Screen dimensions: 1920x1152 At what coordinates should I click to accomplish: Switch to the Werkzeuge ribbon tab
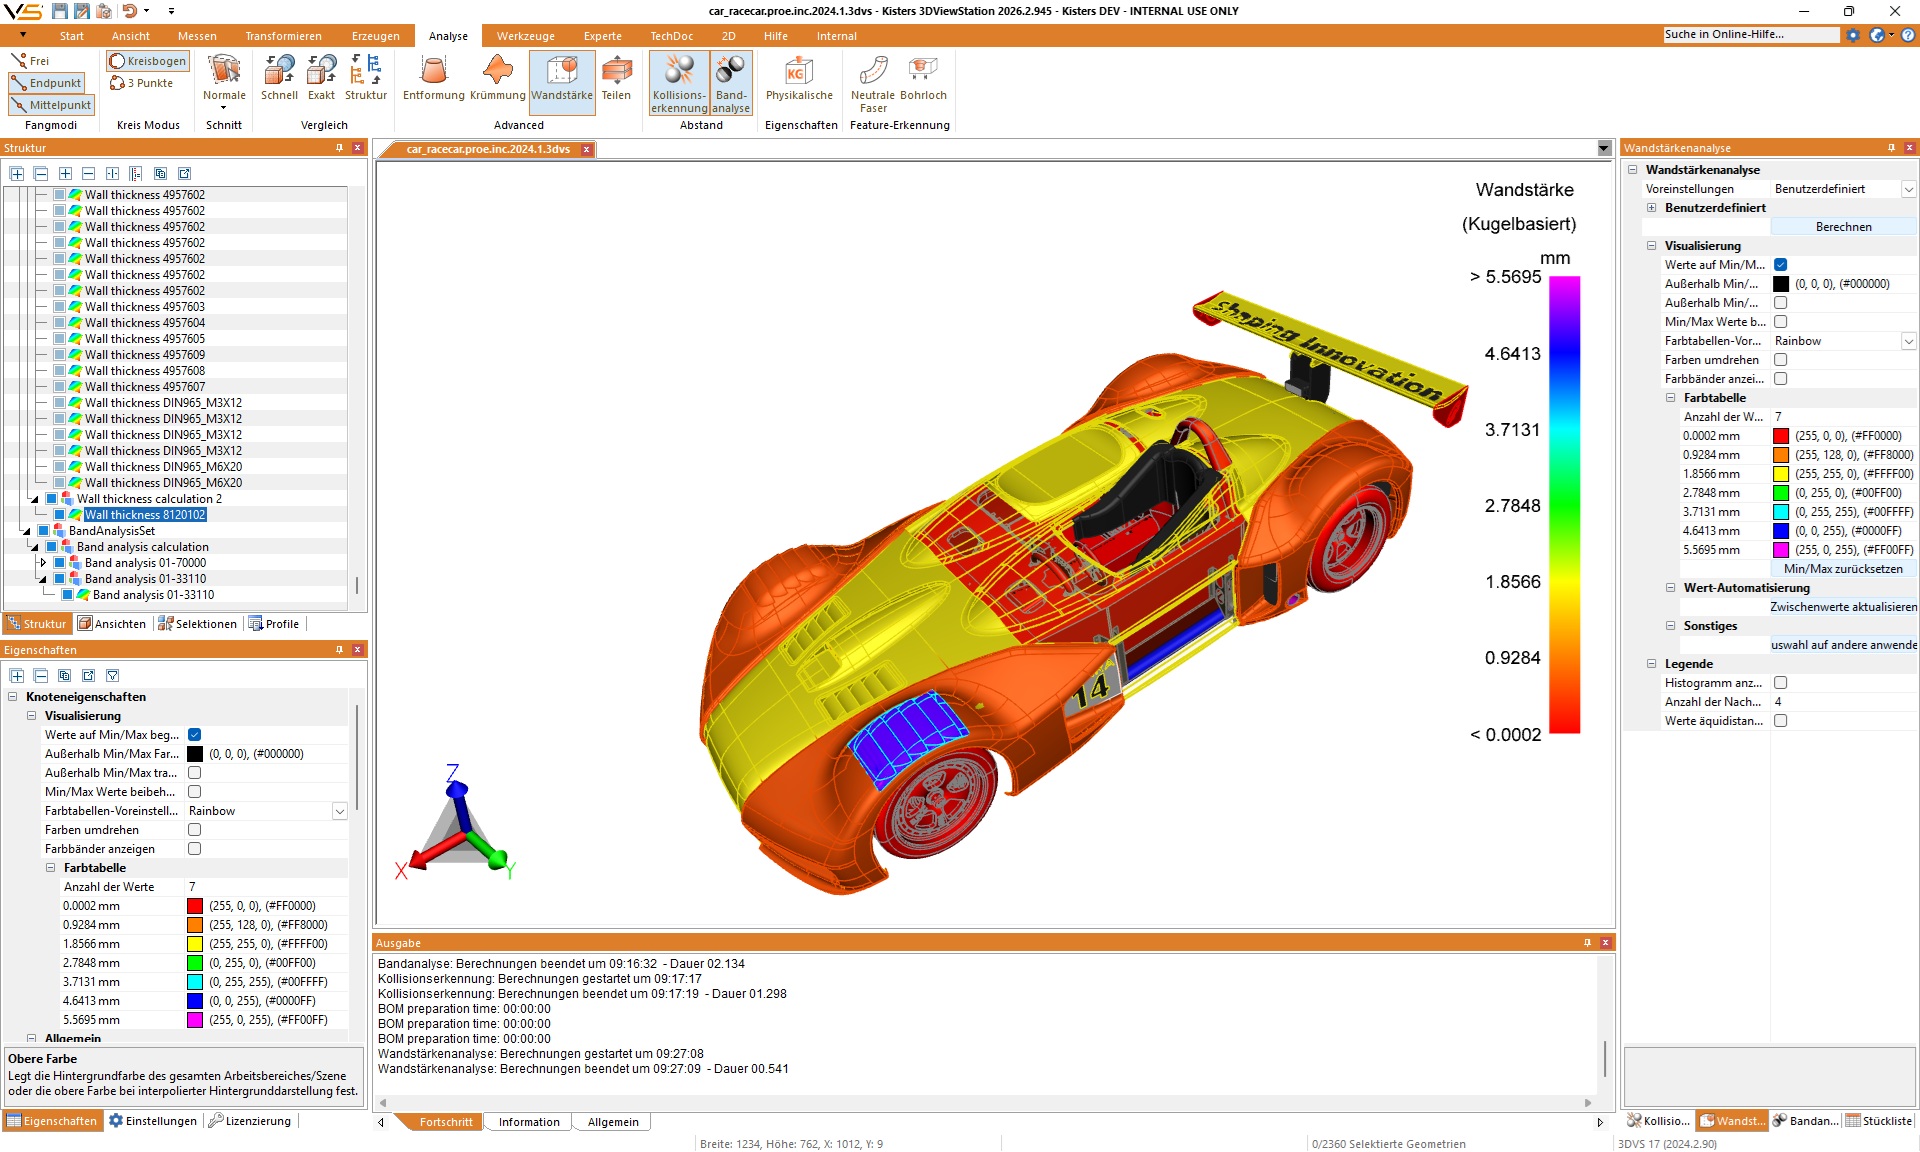point(525,36)
